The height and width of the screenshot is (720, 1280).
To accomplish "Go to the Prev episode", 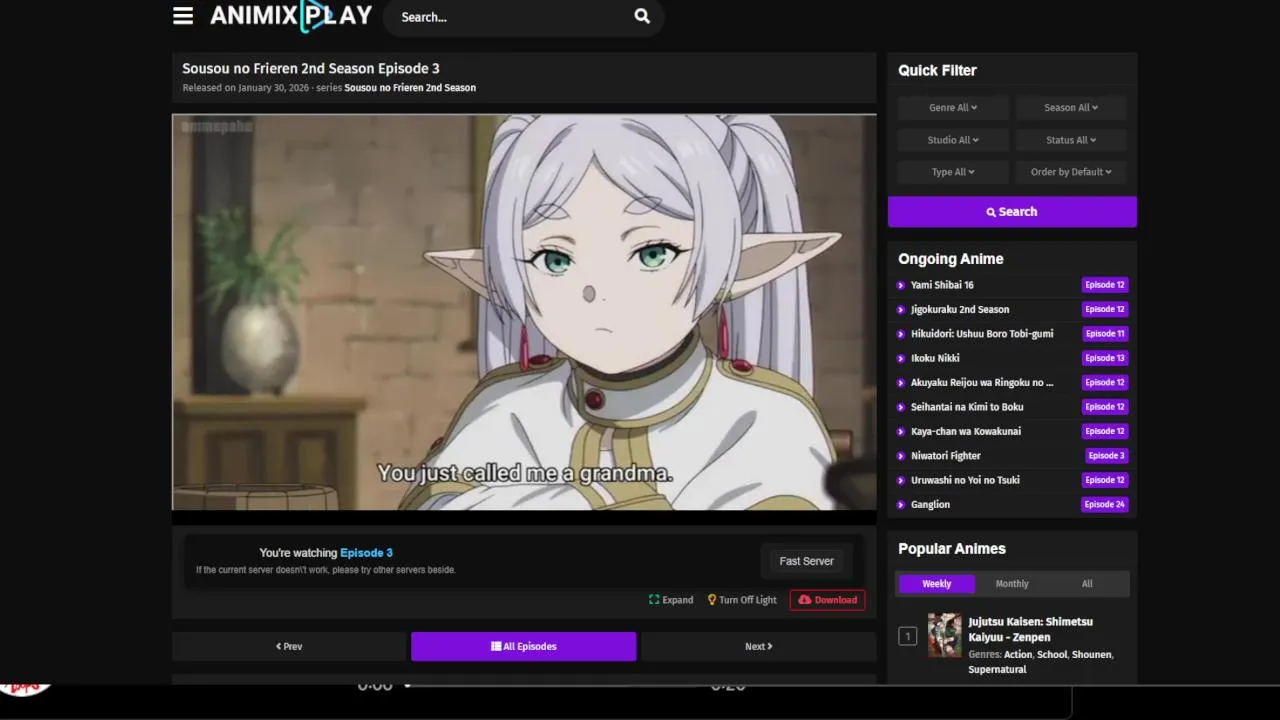I will 289,646.
